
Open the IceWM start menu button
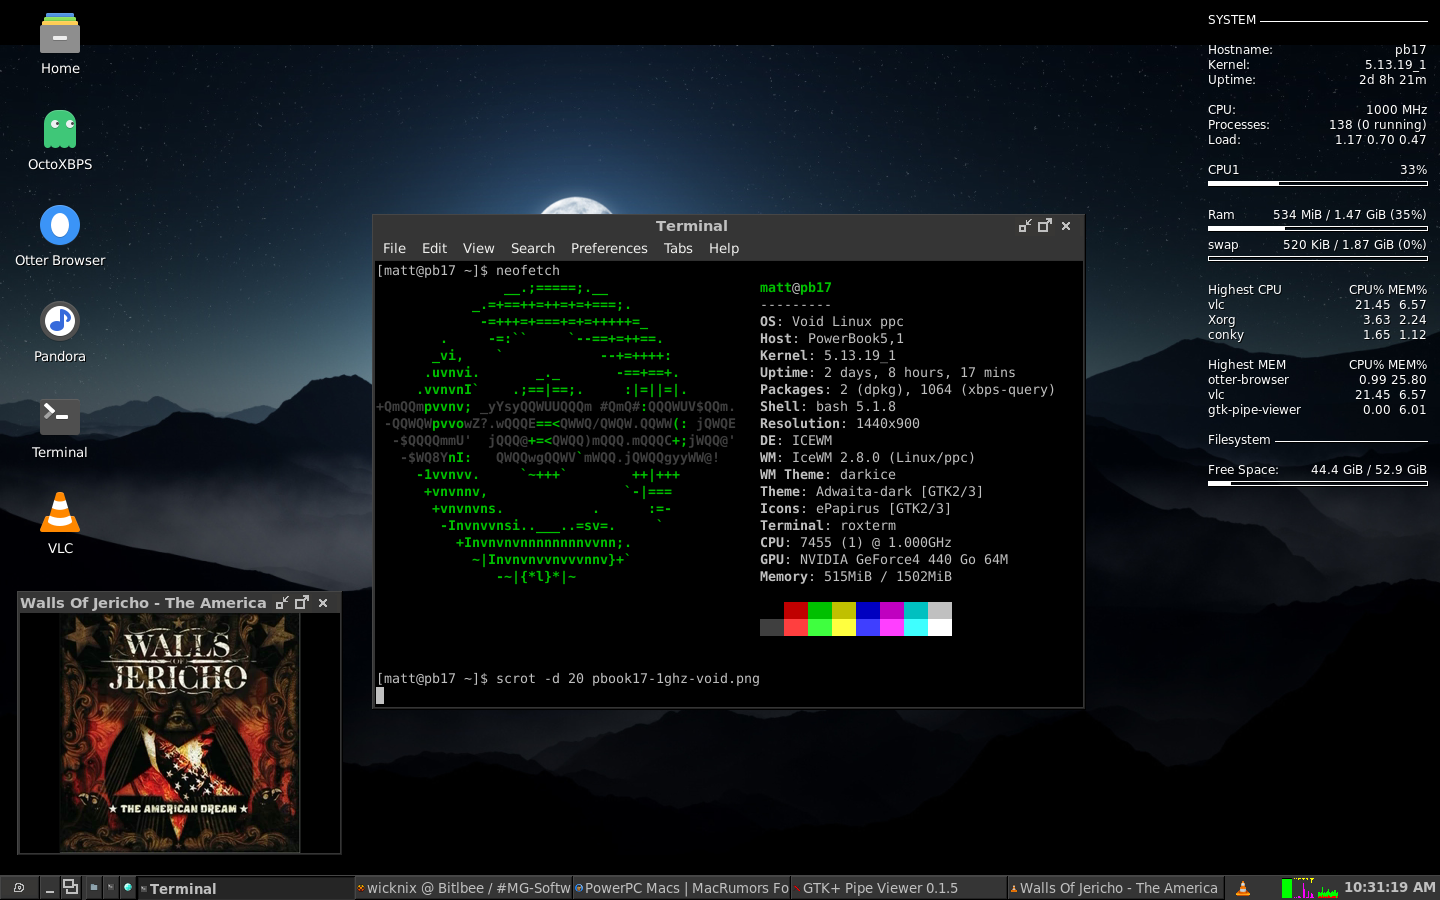pyautogui.click(x=19, y=888)
